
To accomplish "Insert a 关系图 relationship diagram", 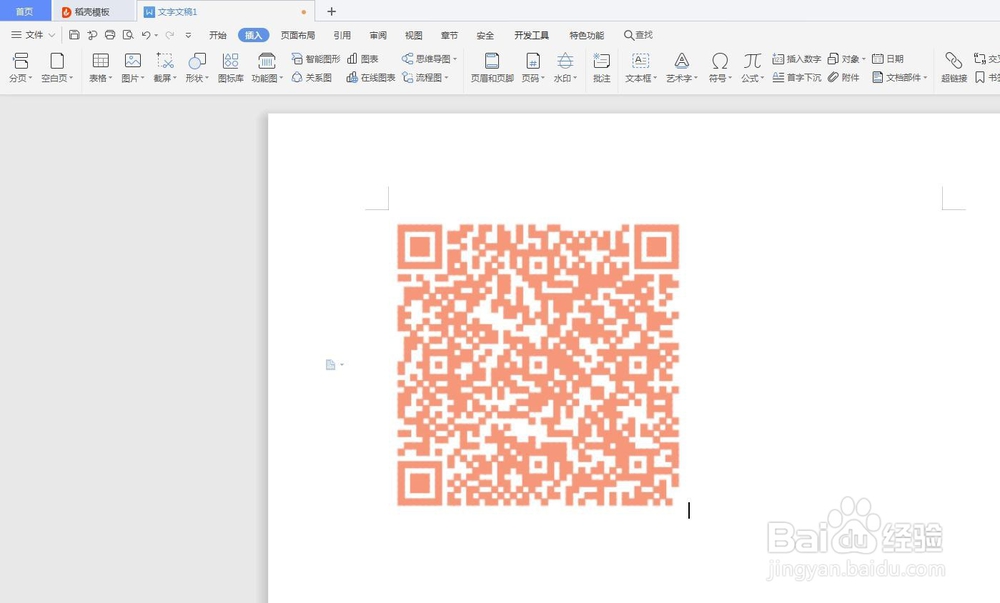I will click(x=312, y=78).
